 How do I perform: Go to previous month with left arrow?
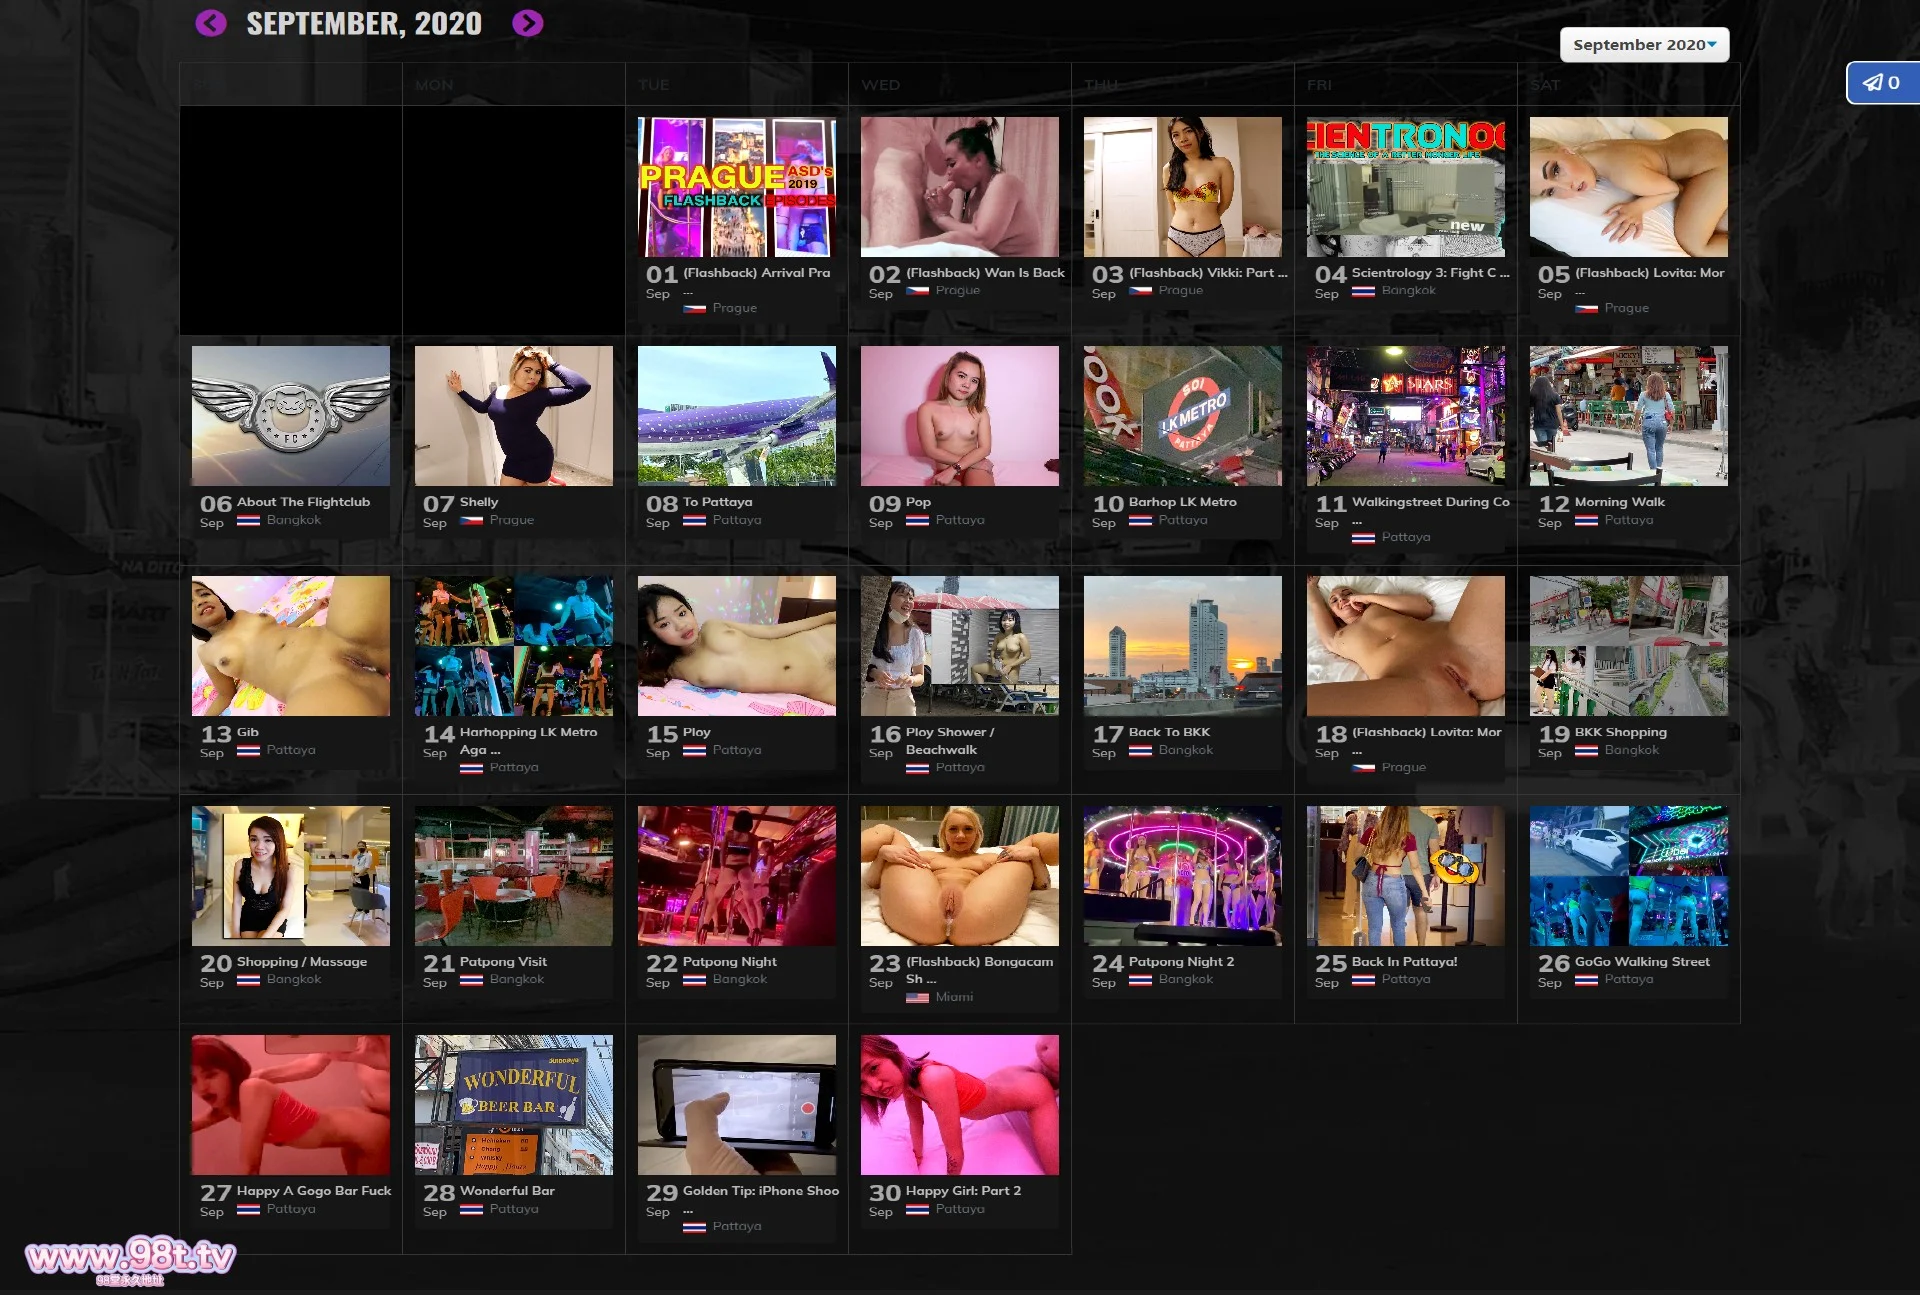pos(210,23)
